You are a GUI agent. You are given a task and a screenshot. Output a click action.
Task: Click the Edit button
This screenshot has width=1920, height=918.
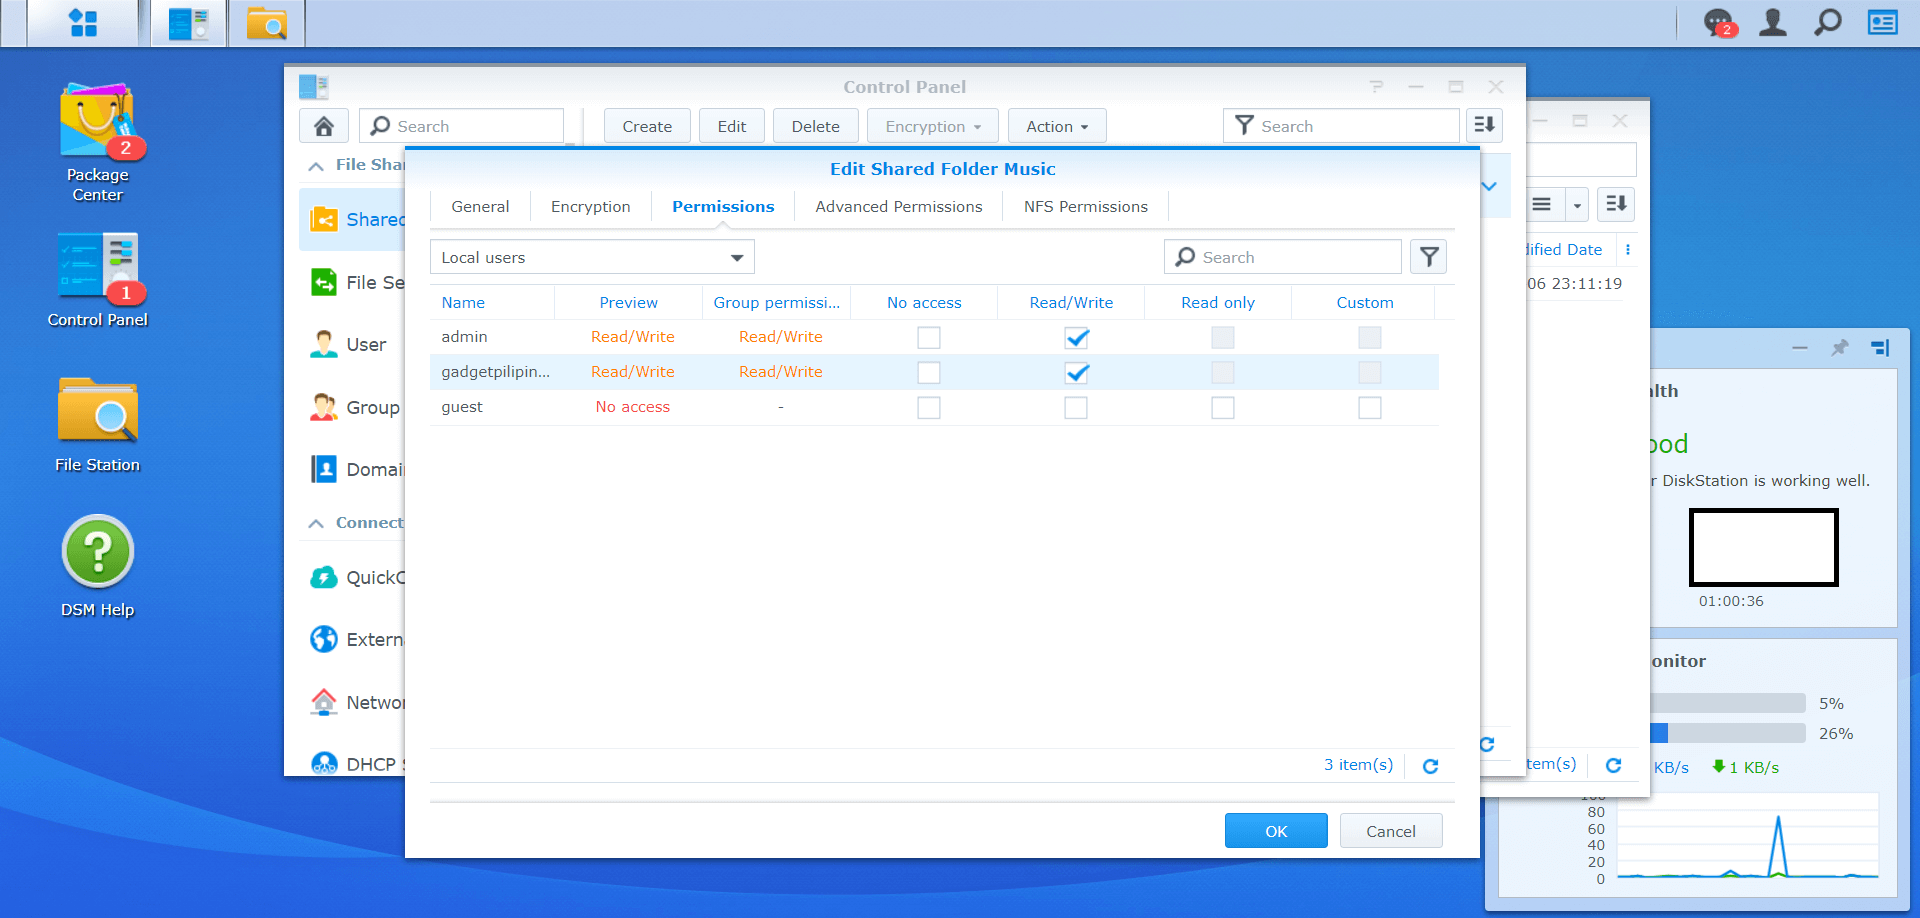[x=731, y=126]
